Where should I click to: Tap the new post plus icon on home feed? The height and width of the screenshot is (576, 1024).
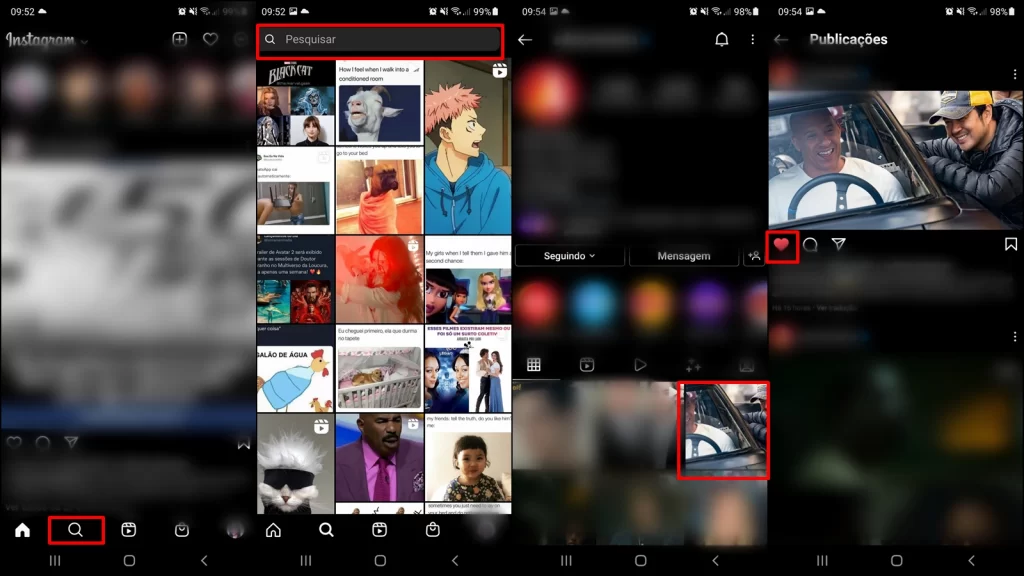pyautogui.click(x=180, y=39)
